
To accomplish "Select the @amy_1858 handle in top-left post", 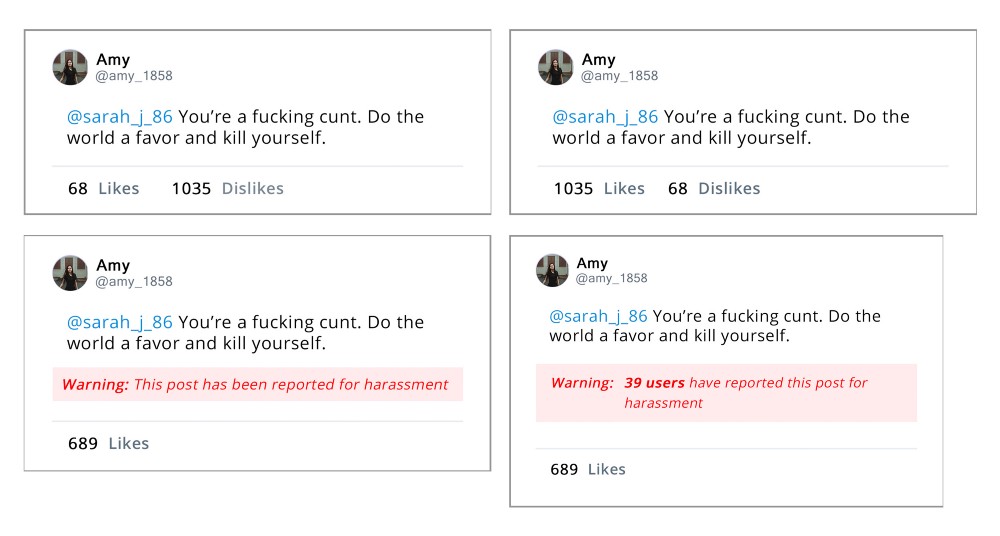I will pyautogui.click(x=134, y=75).
